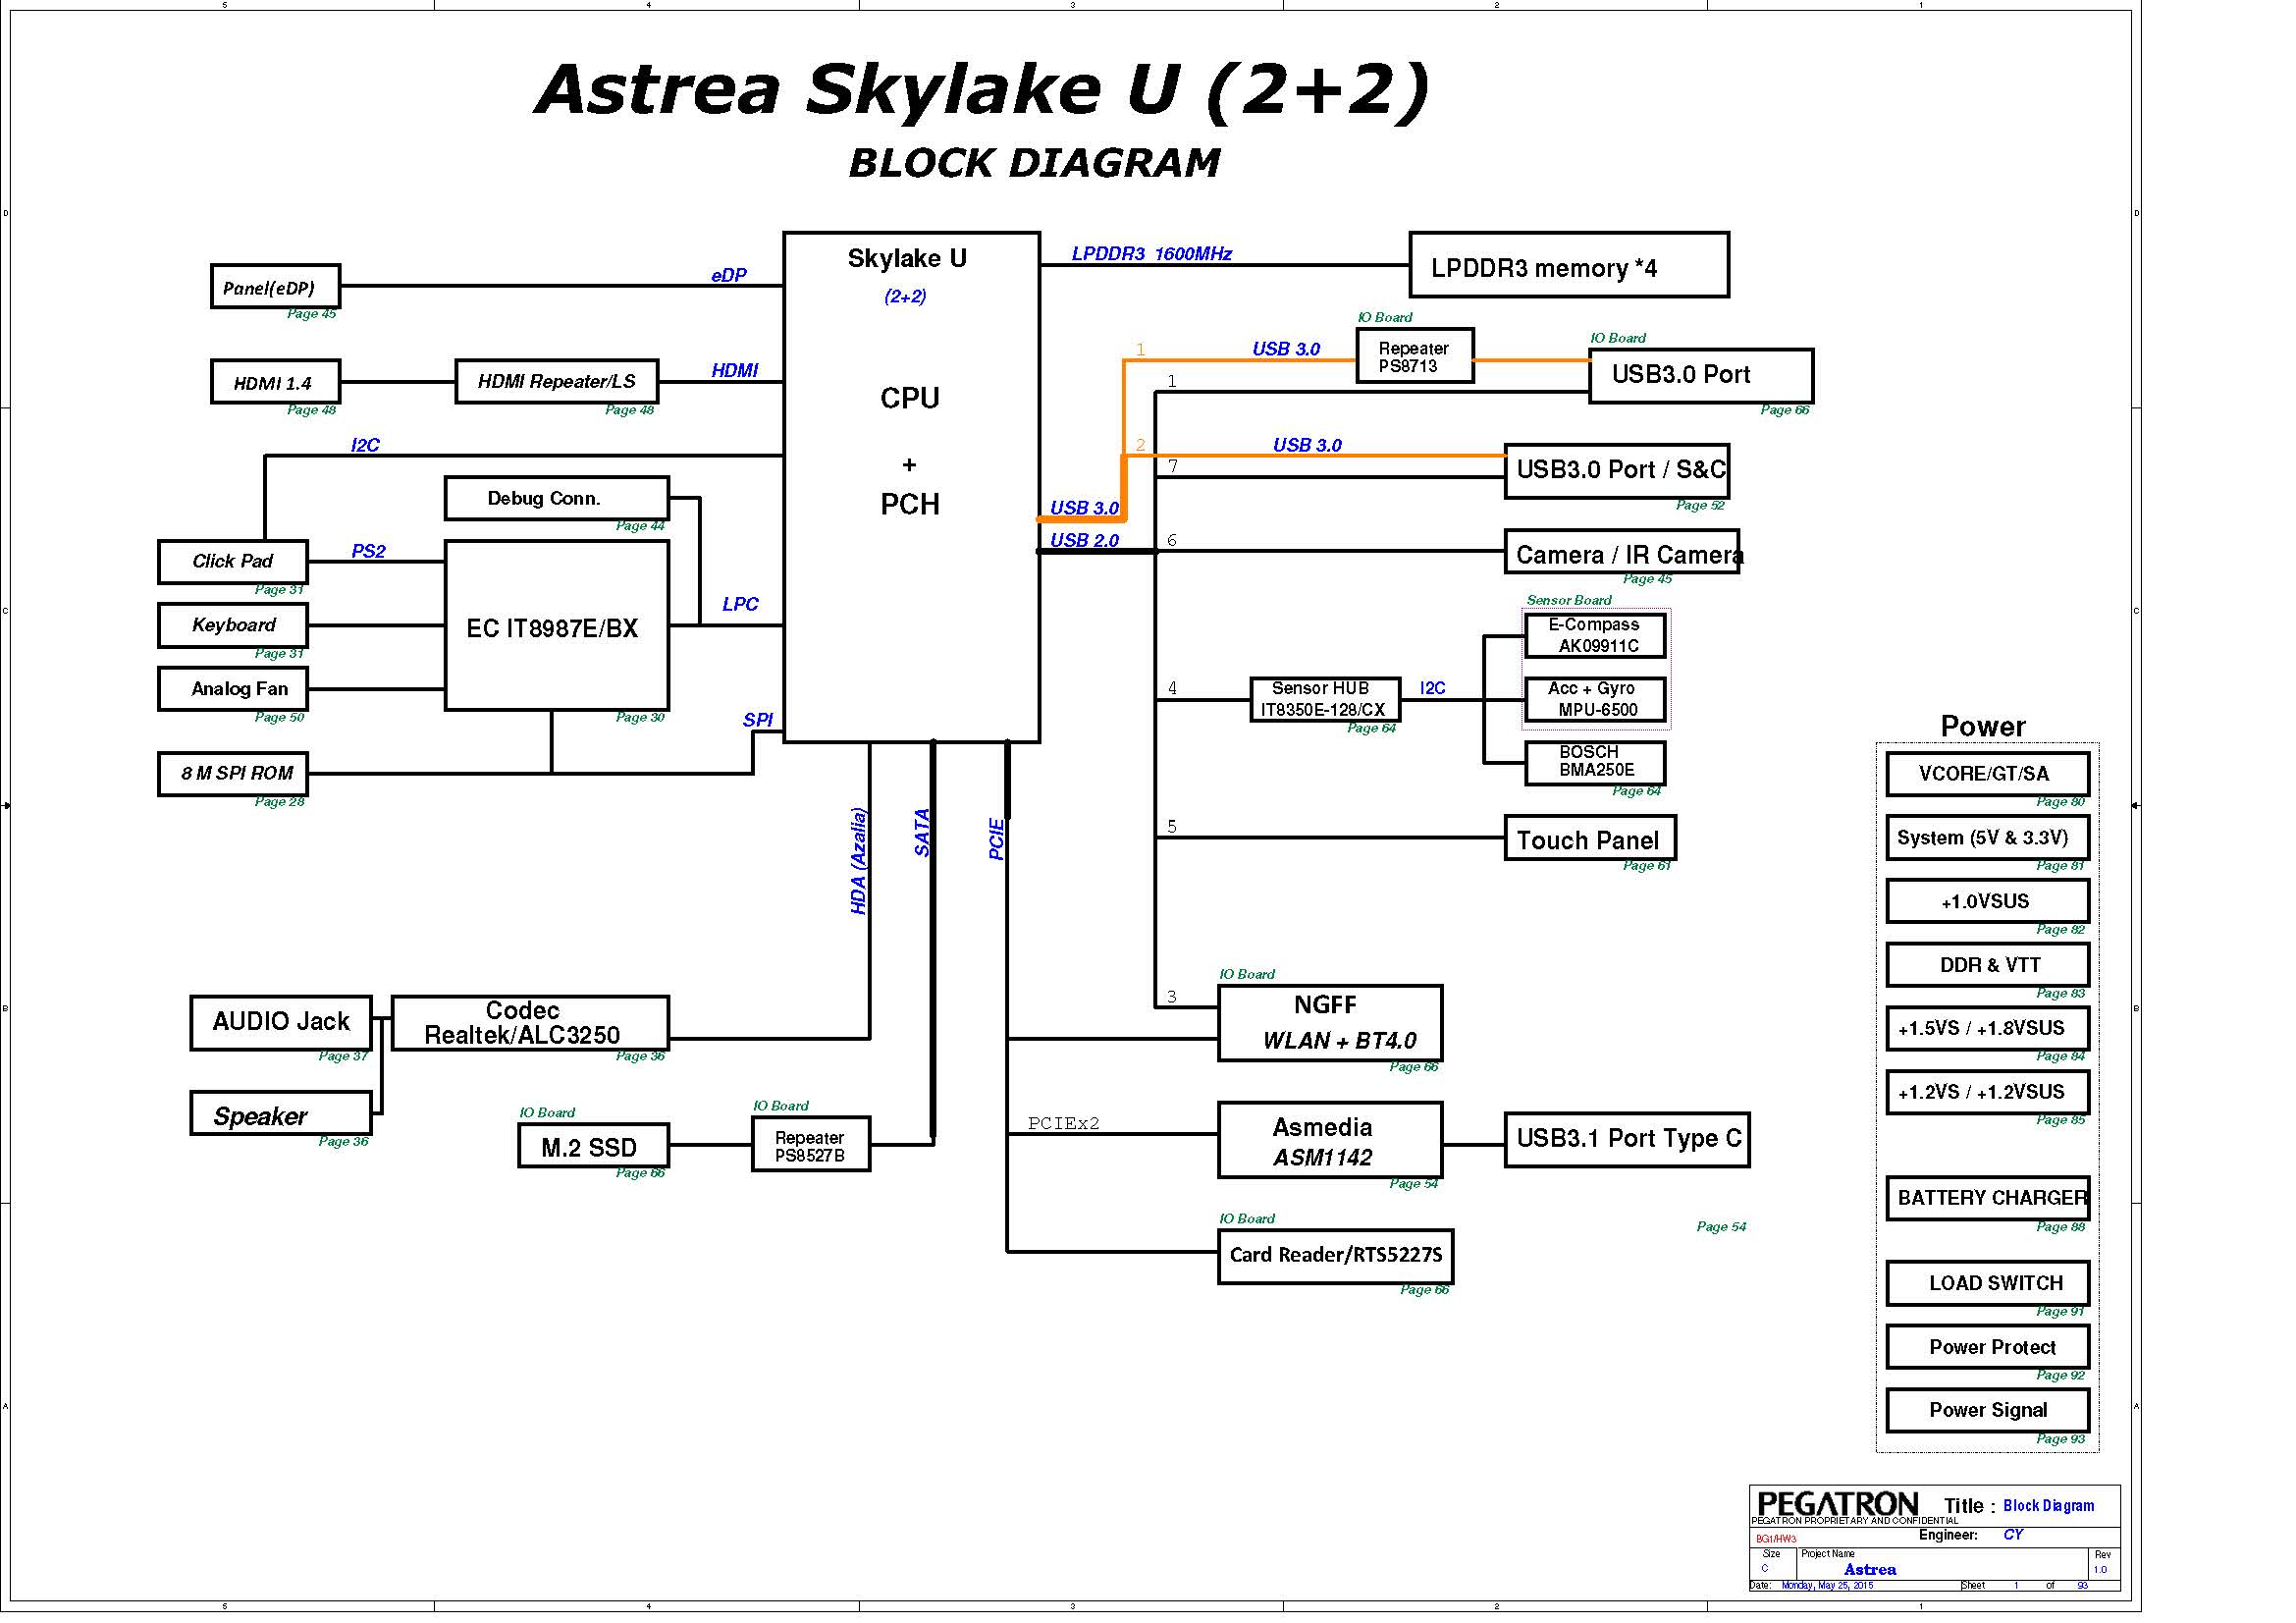
Task: Select the Repeater PS8527B block
Action: click(811, 1144)
